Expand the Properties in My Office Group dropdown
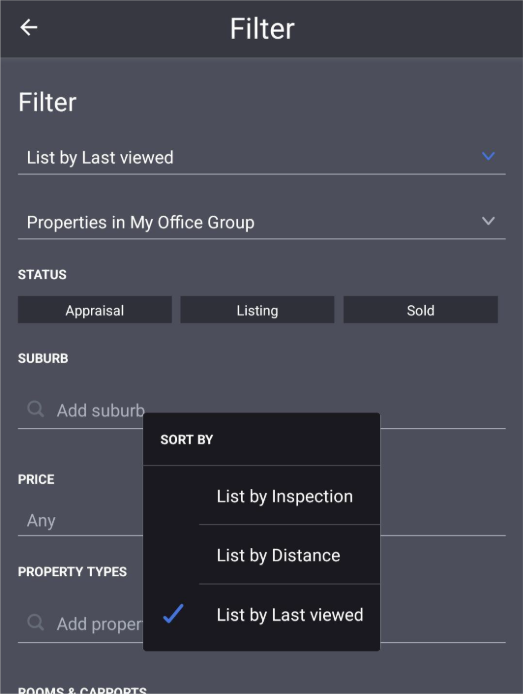Screen dimensions: 523x694 (x=262, y=222)
